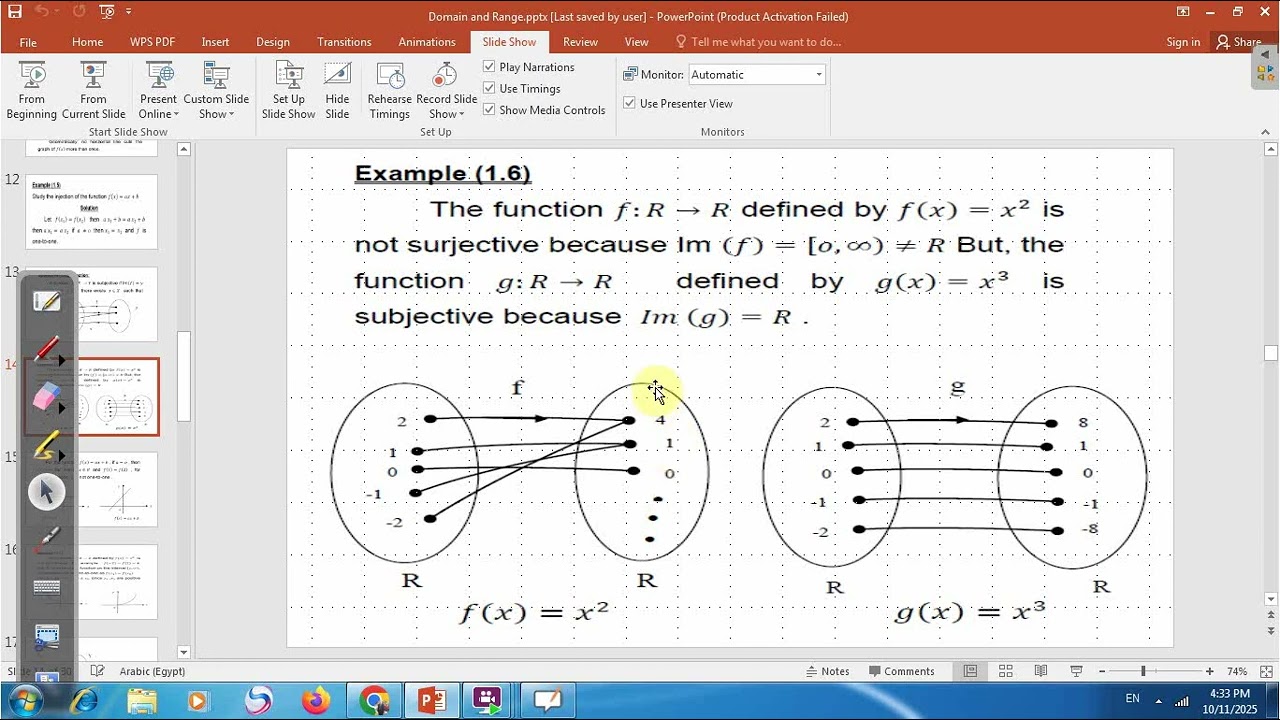This screenshot has height=720, width=1280.
Task: Launch Rehearse Timings
Action: [389, 90]
